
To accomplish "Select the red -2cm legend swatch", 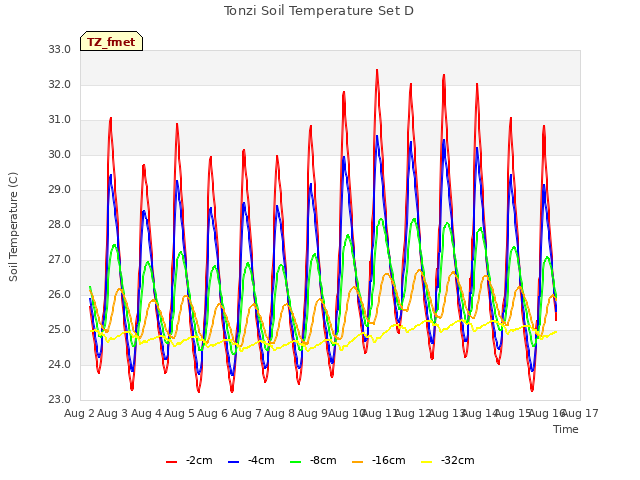I will (x=171, y=462).
